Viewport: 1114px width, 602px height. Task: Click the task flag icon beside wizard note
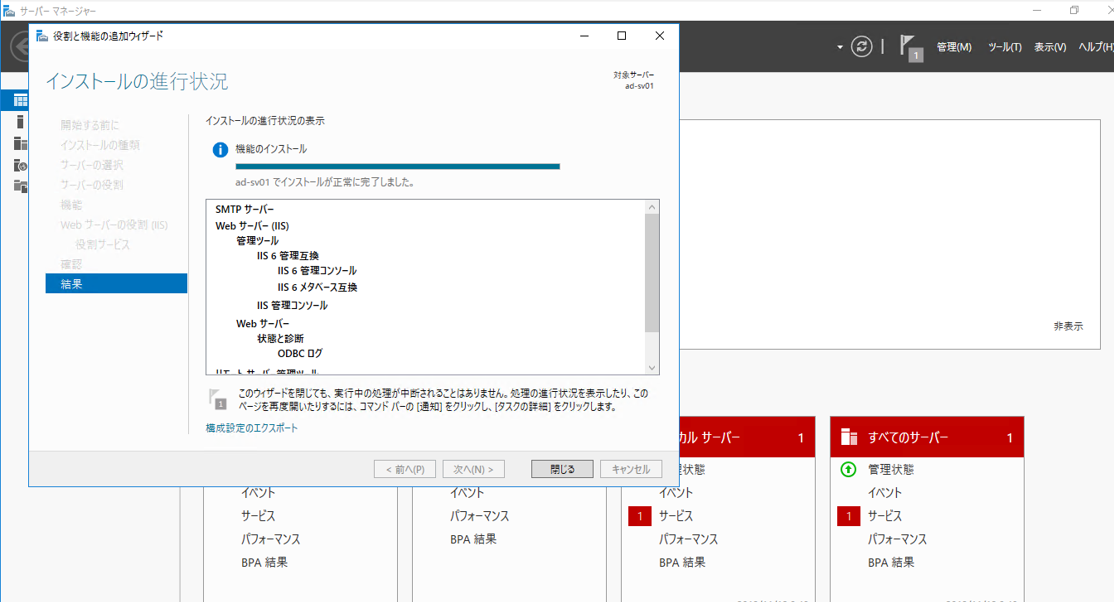217,399
